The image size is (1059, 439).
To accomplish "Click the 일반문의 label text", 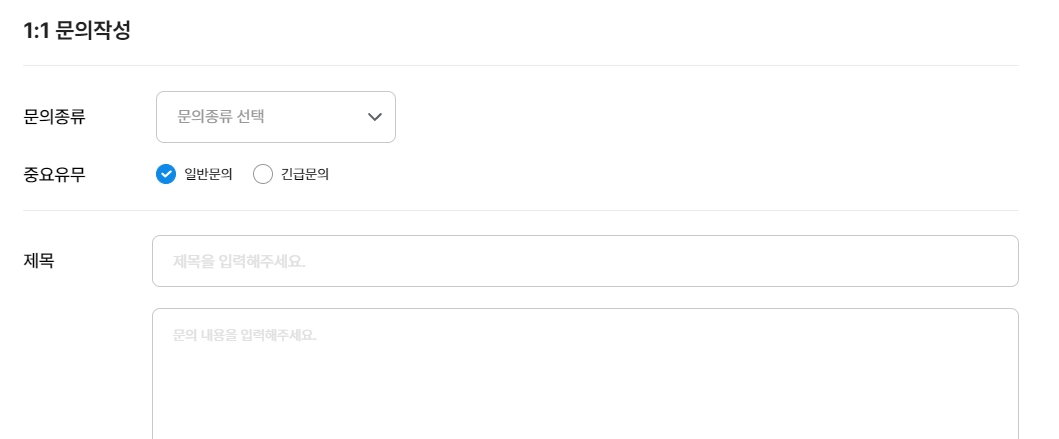I will [208, 174].
